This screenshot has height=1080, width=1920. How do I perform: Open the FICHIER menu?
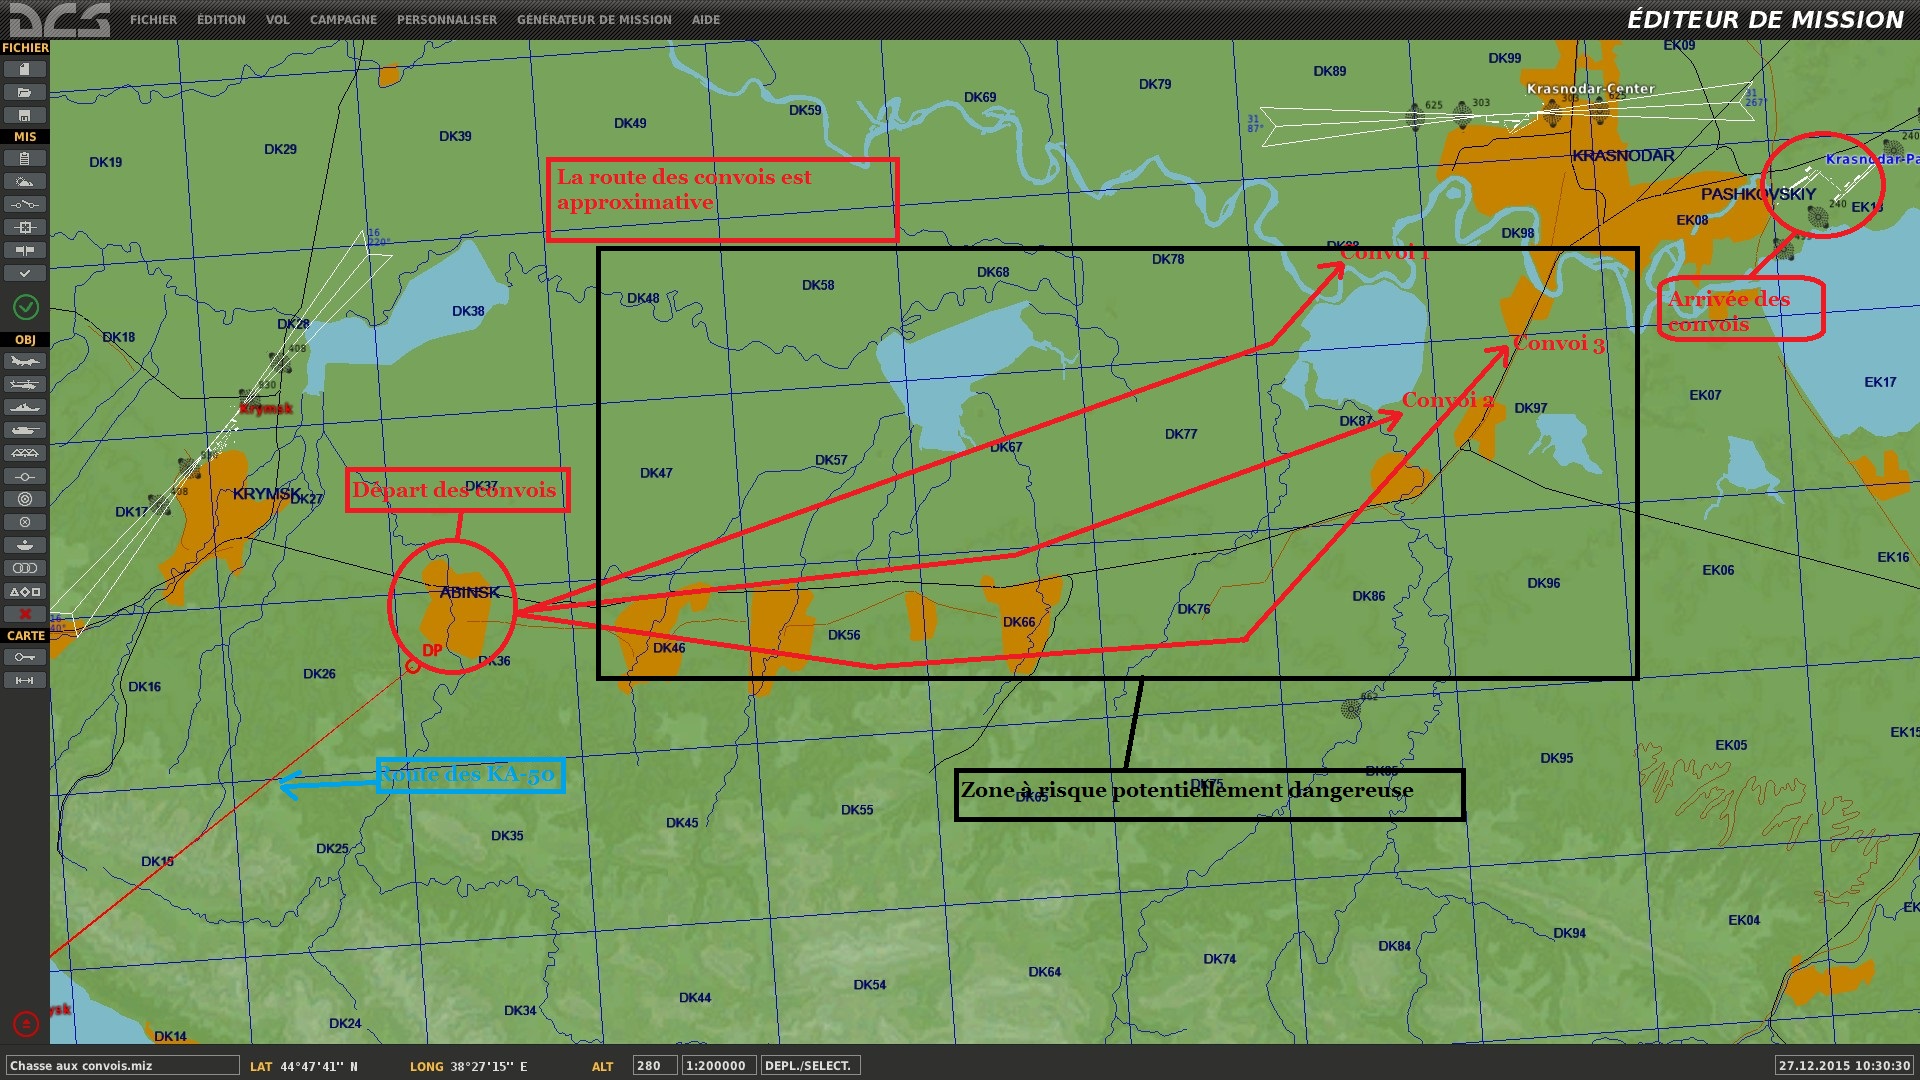pos(153,20)
